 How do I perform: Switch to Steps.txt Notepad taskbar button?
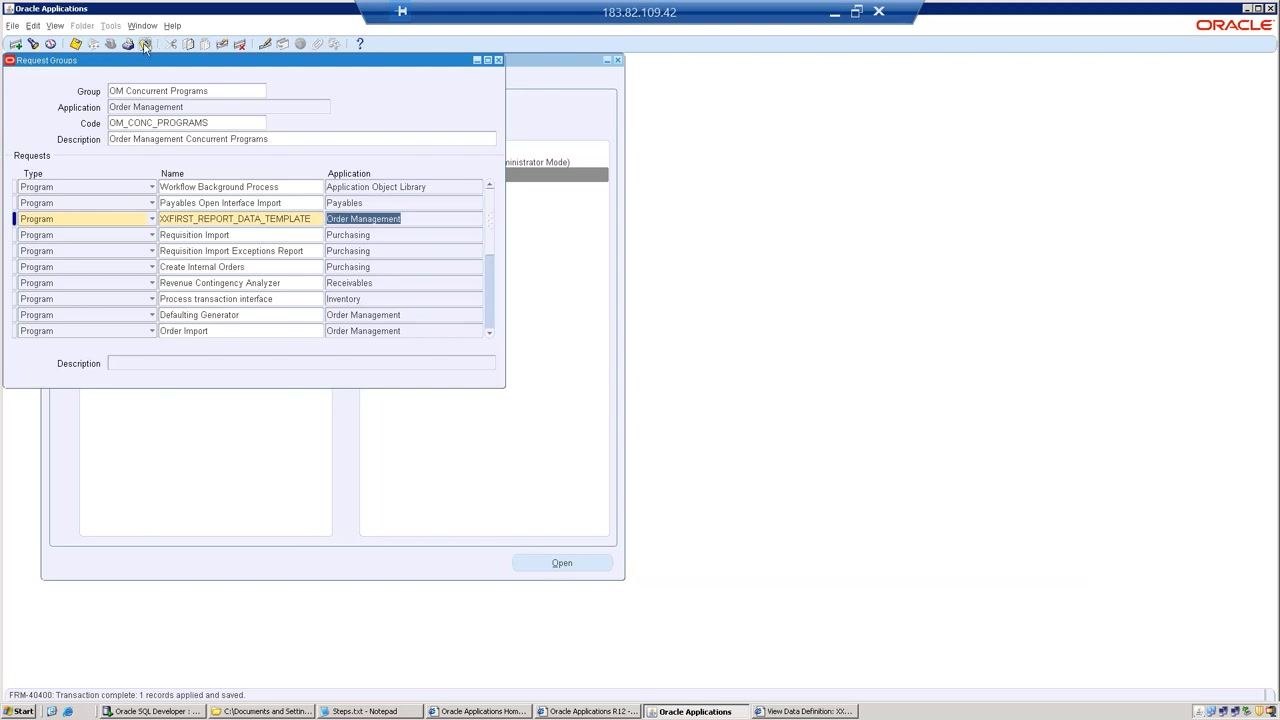[367, 712]
